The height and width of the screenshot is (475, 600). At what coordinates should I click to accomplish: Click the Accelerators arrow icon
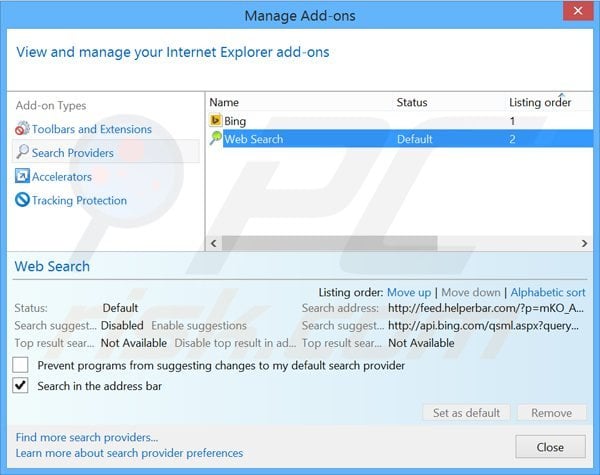click(x=22, y=176)
